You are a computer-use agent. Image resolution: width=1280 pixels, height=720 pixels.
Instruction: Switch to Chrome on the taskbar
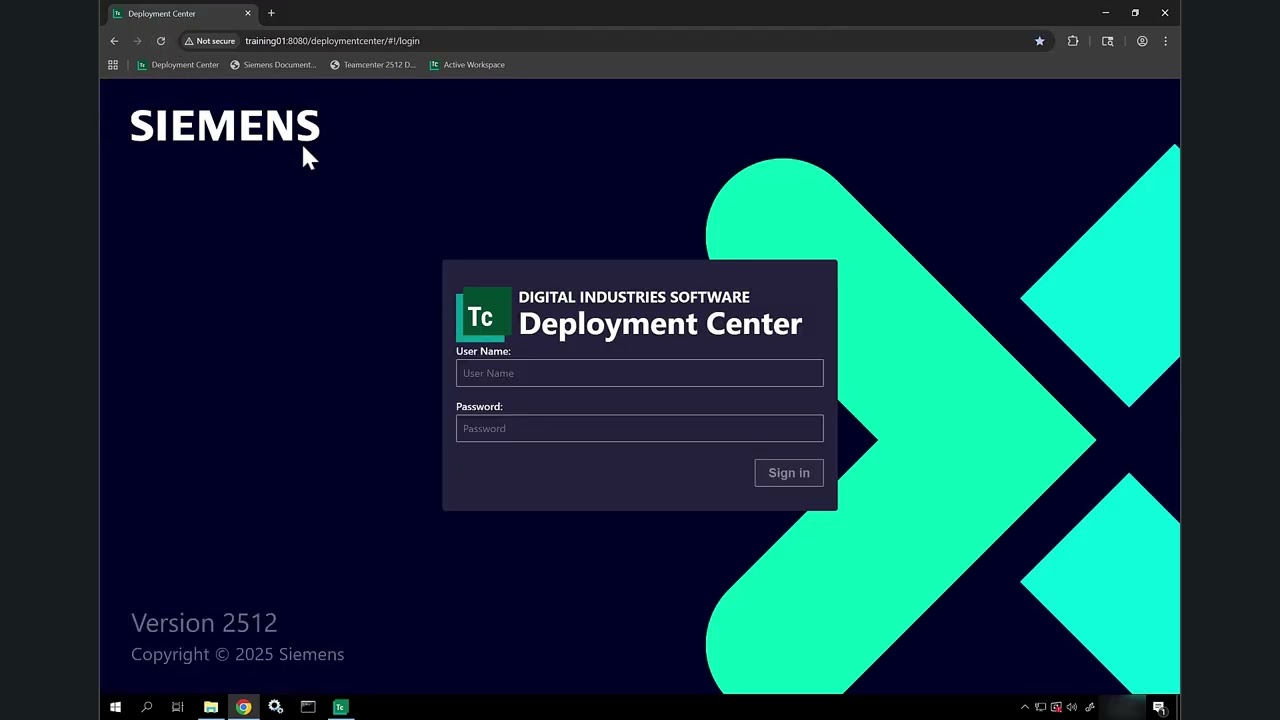tap(243, 707)
